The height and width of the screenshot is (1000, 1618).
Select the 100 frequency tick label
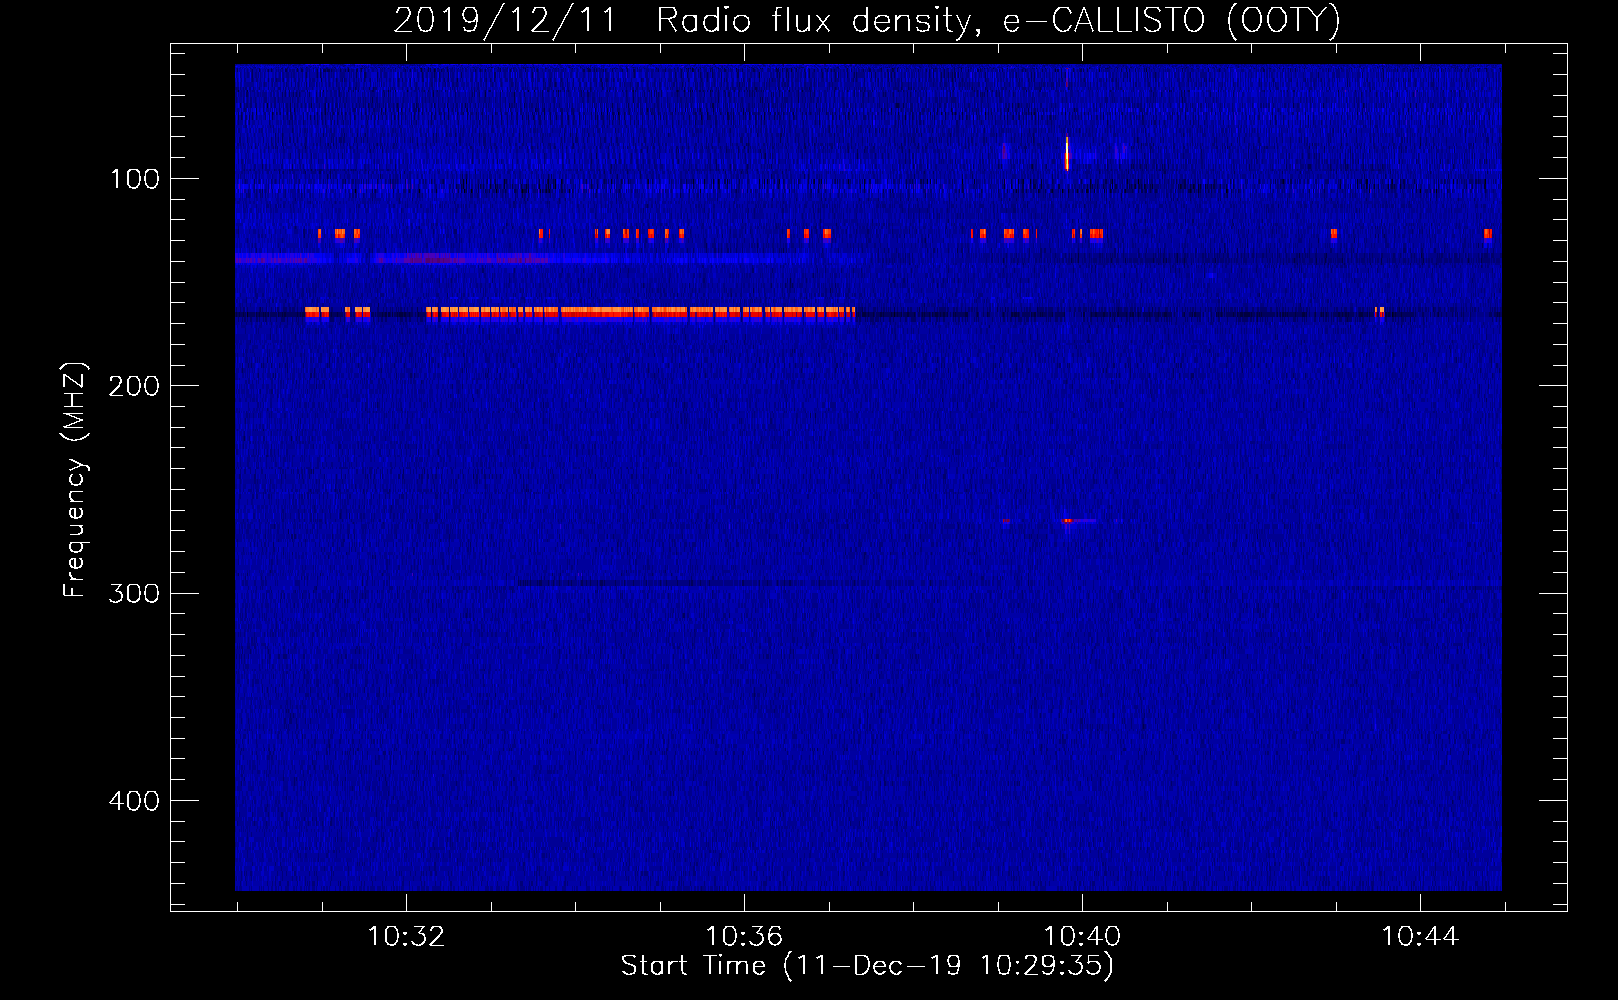(x=135, y=179)
